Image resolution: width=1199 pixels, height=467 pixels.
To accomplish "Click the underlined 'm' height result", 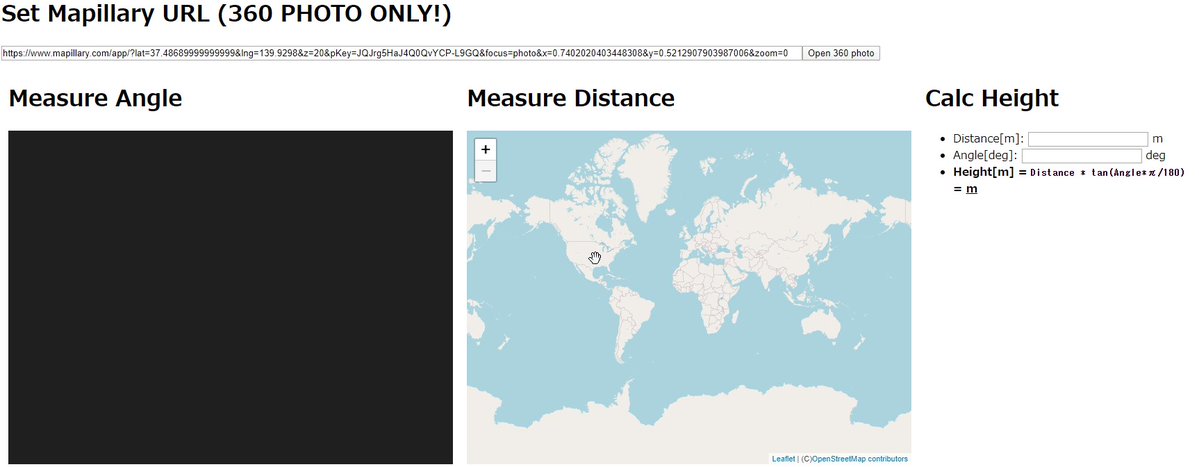I will click(971, 189).
